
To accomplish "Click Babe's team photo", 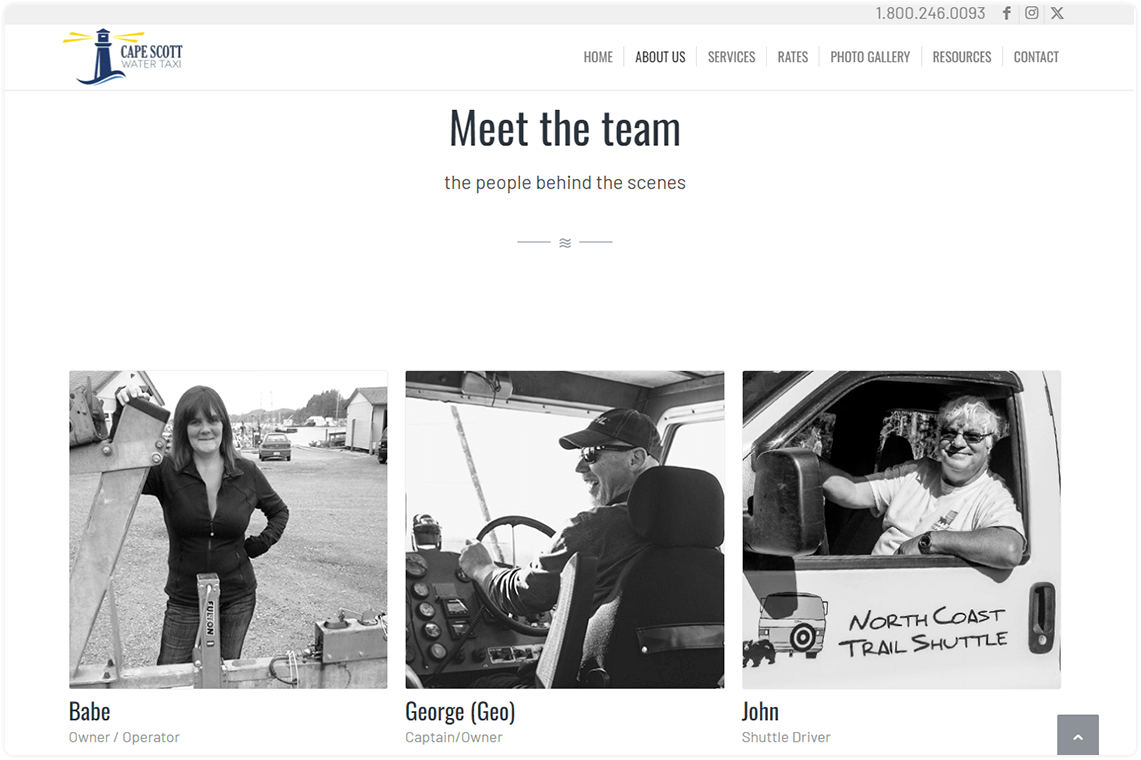I will (x=228, y=529).
